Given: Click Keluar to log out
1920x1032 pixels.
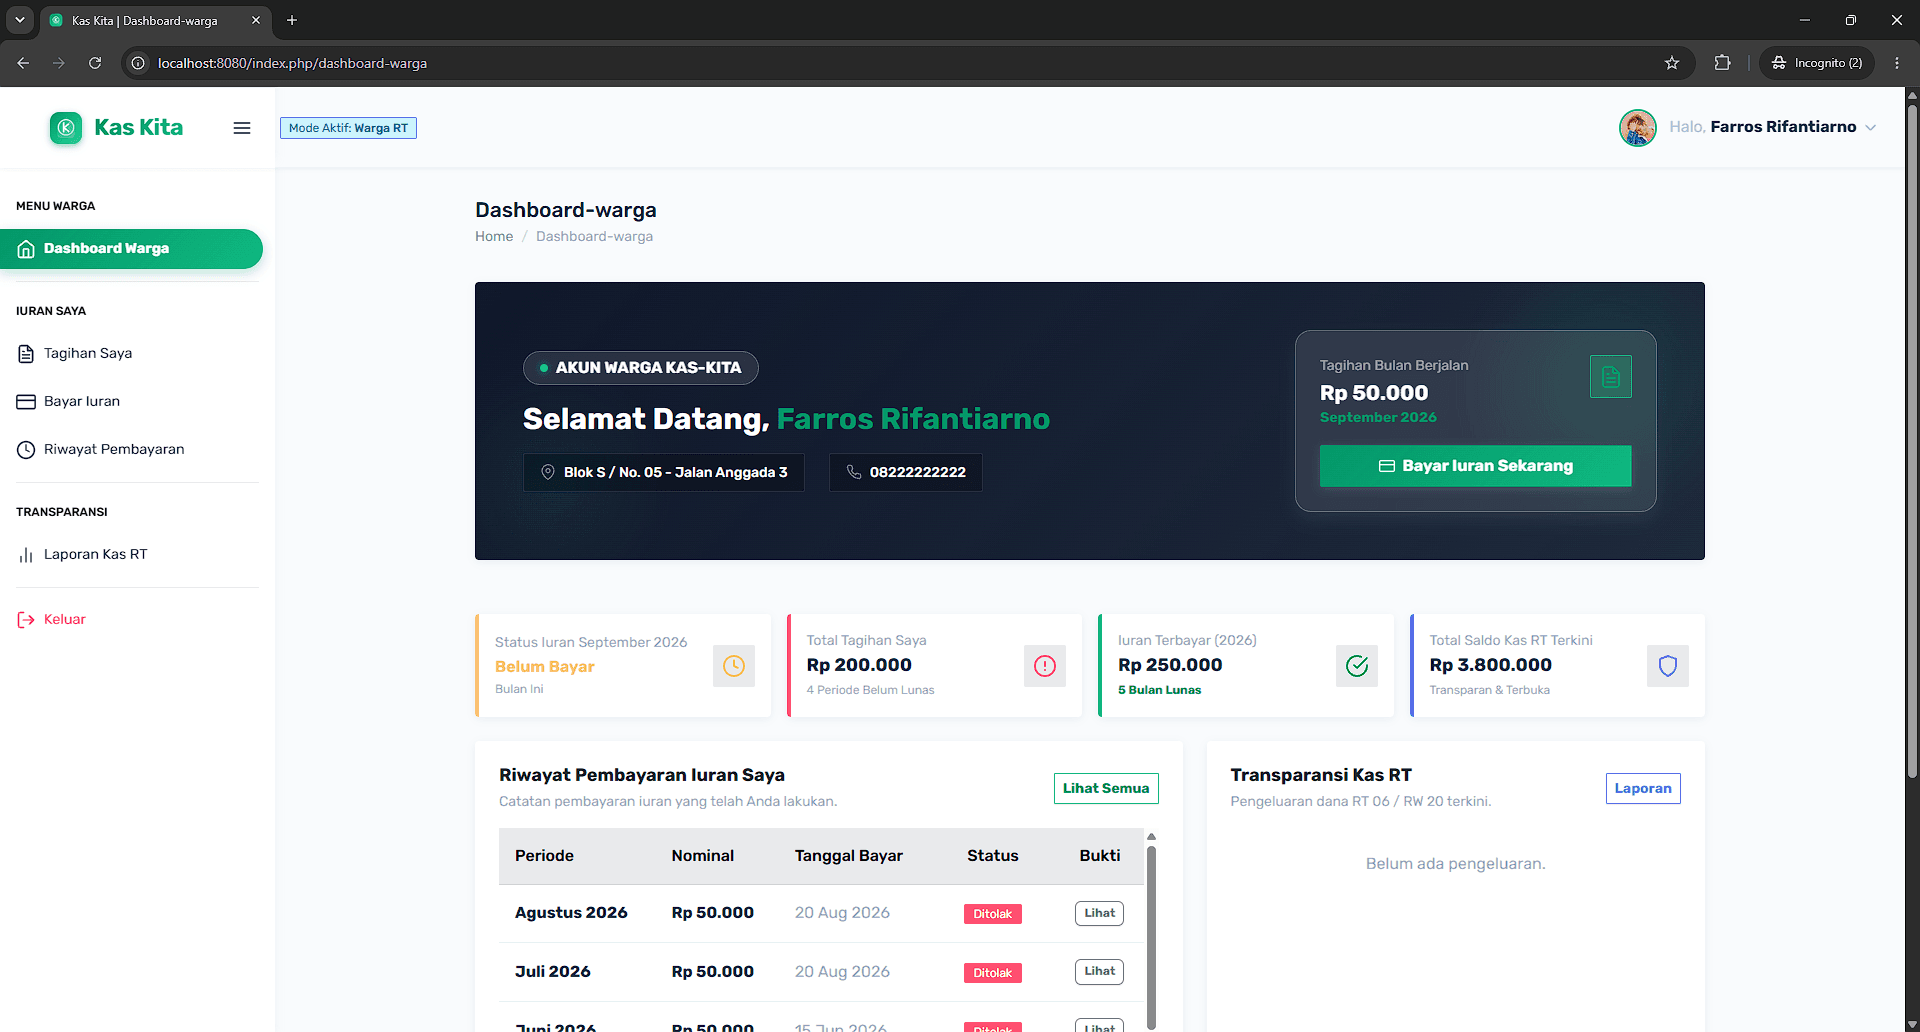Looking at the screenshot, I should tap(52, 620).
